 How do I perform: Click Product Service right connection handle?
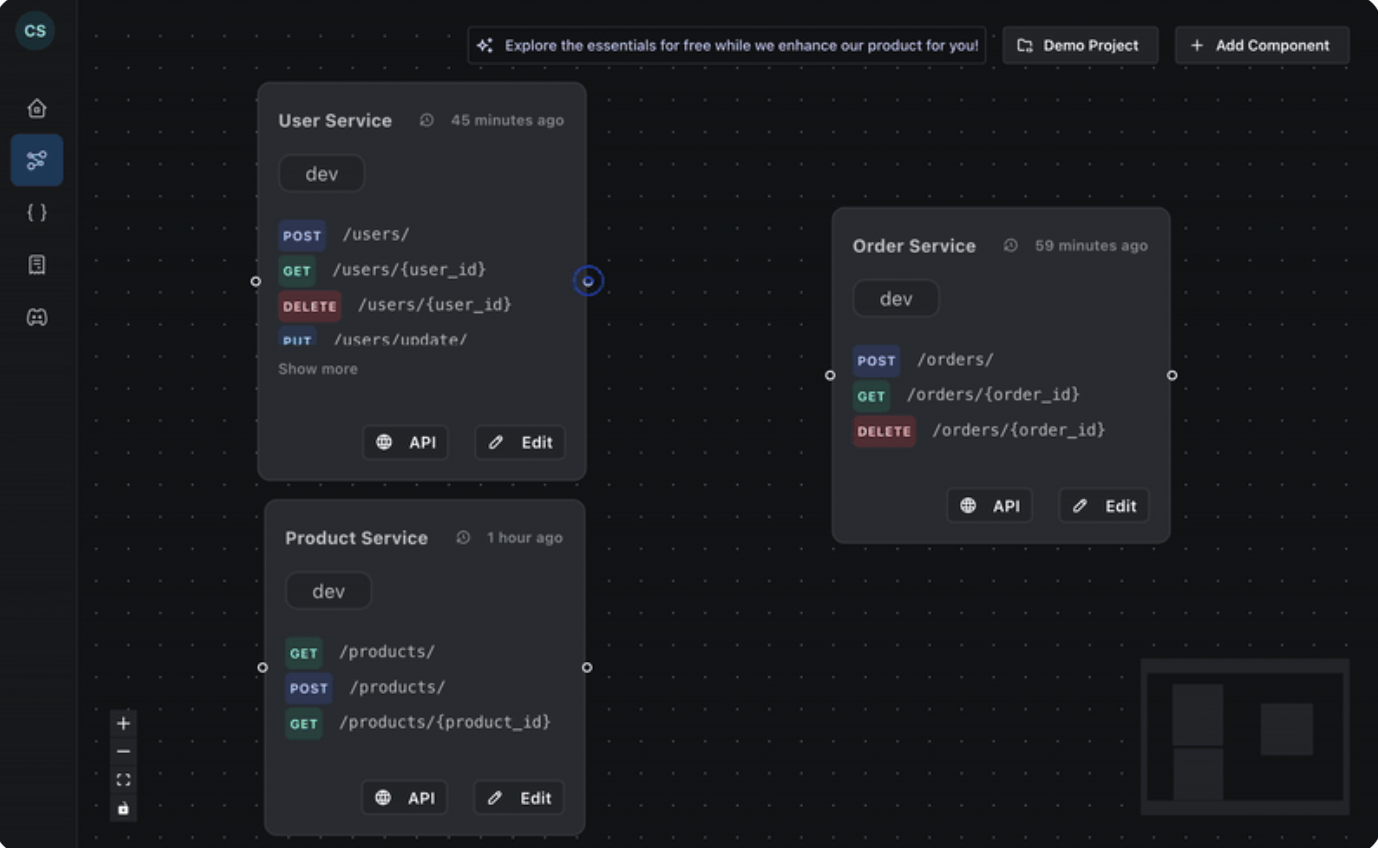[587, 667]
